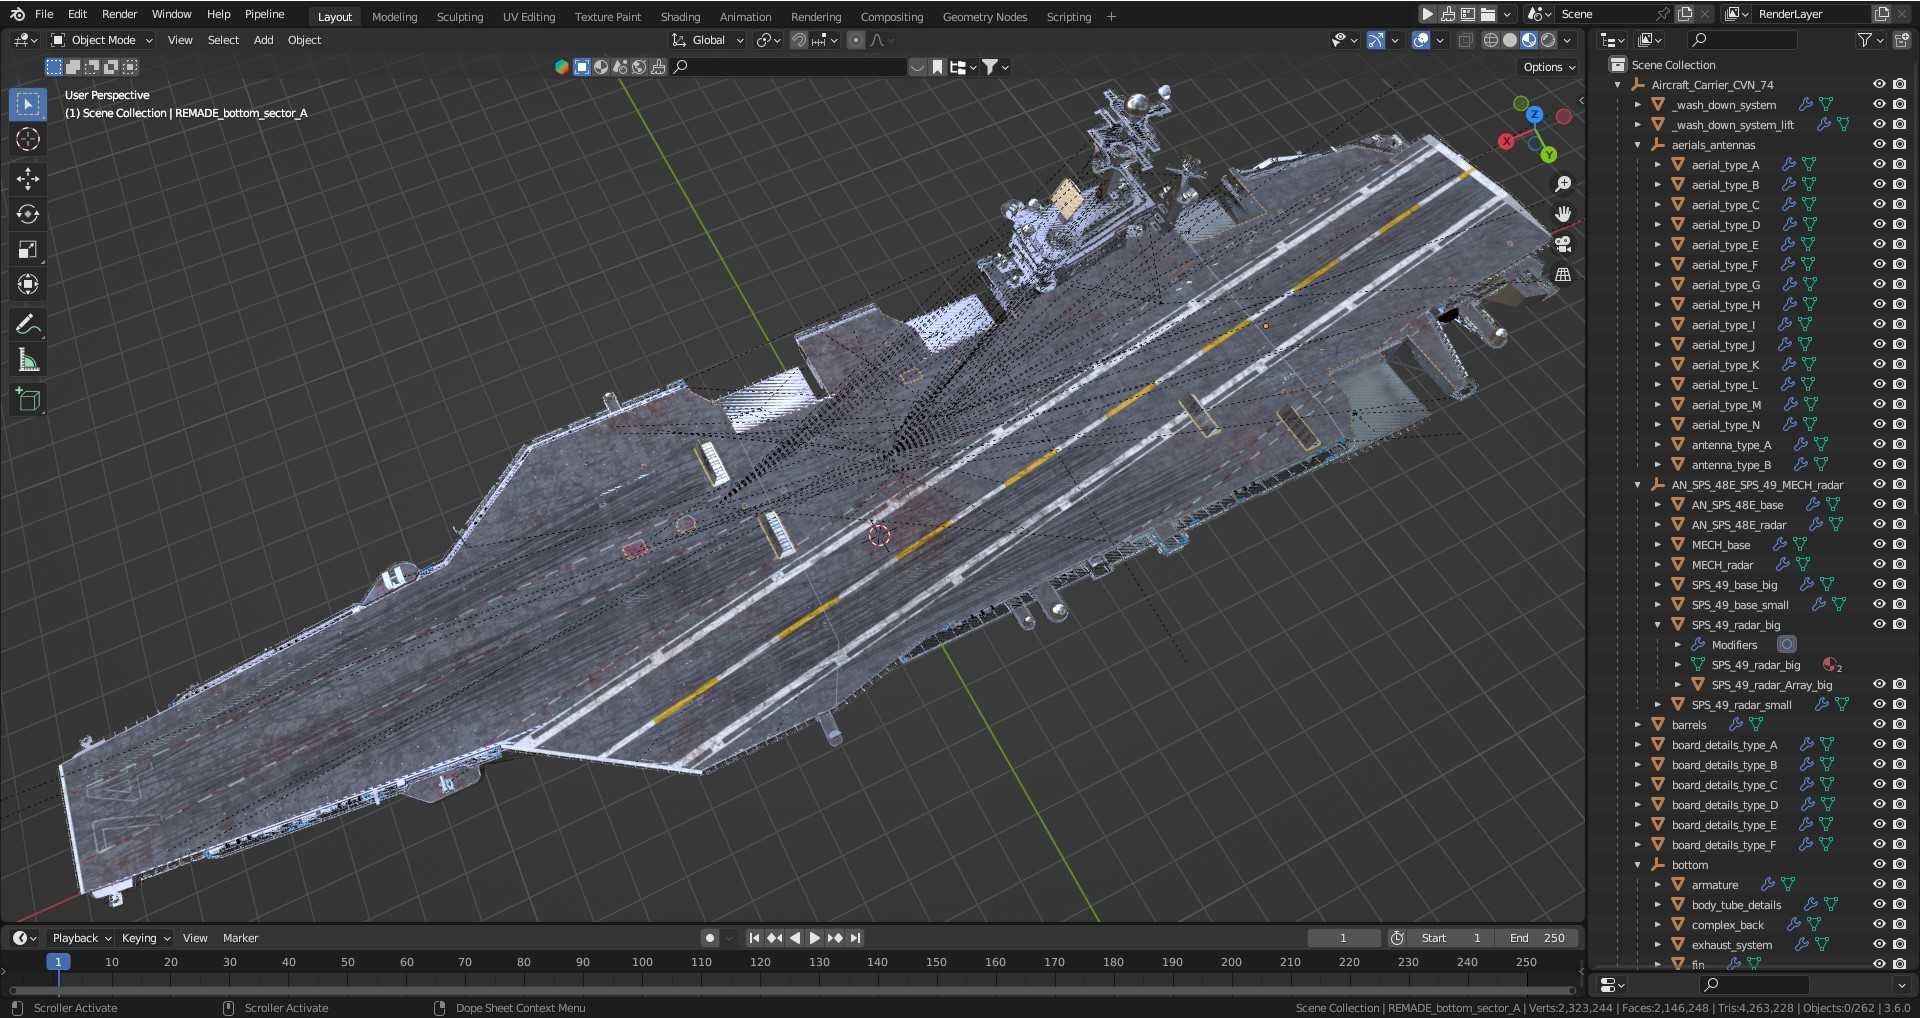The width and height of the screenshot is (1920, 1018).
Task: Switch perspective/orthographic grid icon
Action: 1563,274
